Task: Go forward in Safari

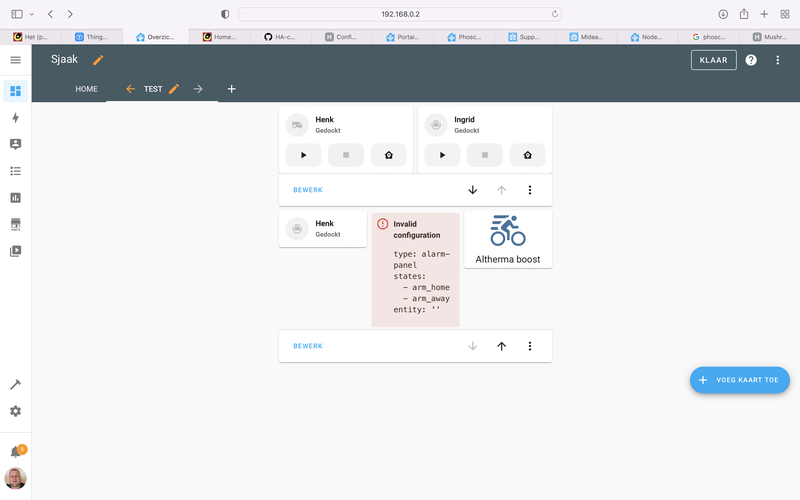Action: [x=70, y=14]
